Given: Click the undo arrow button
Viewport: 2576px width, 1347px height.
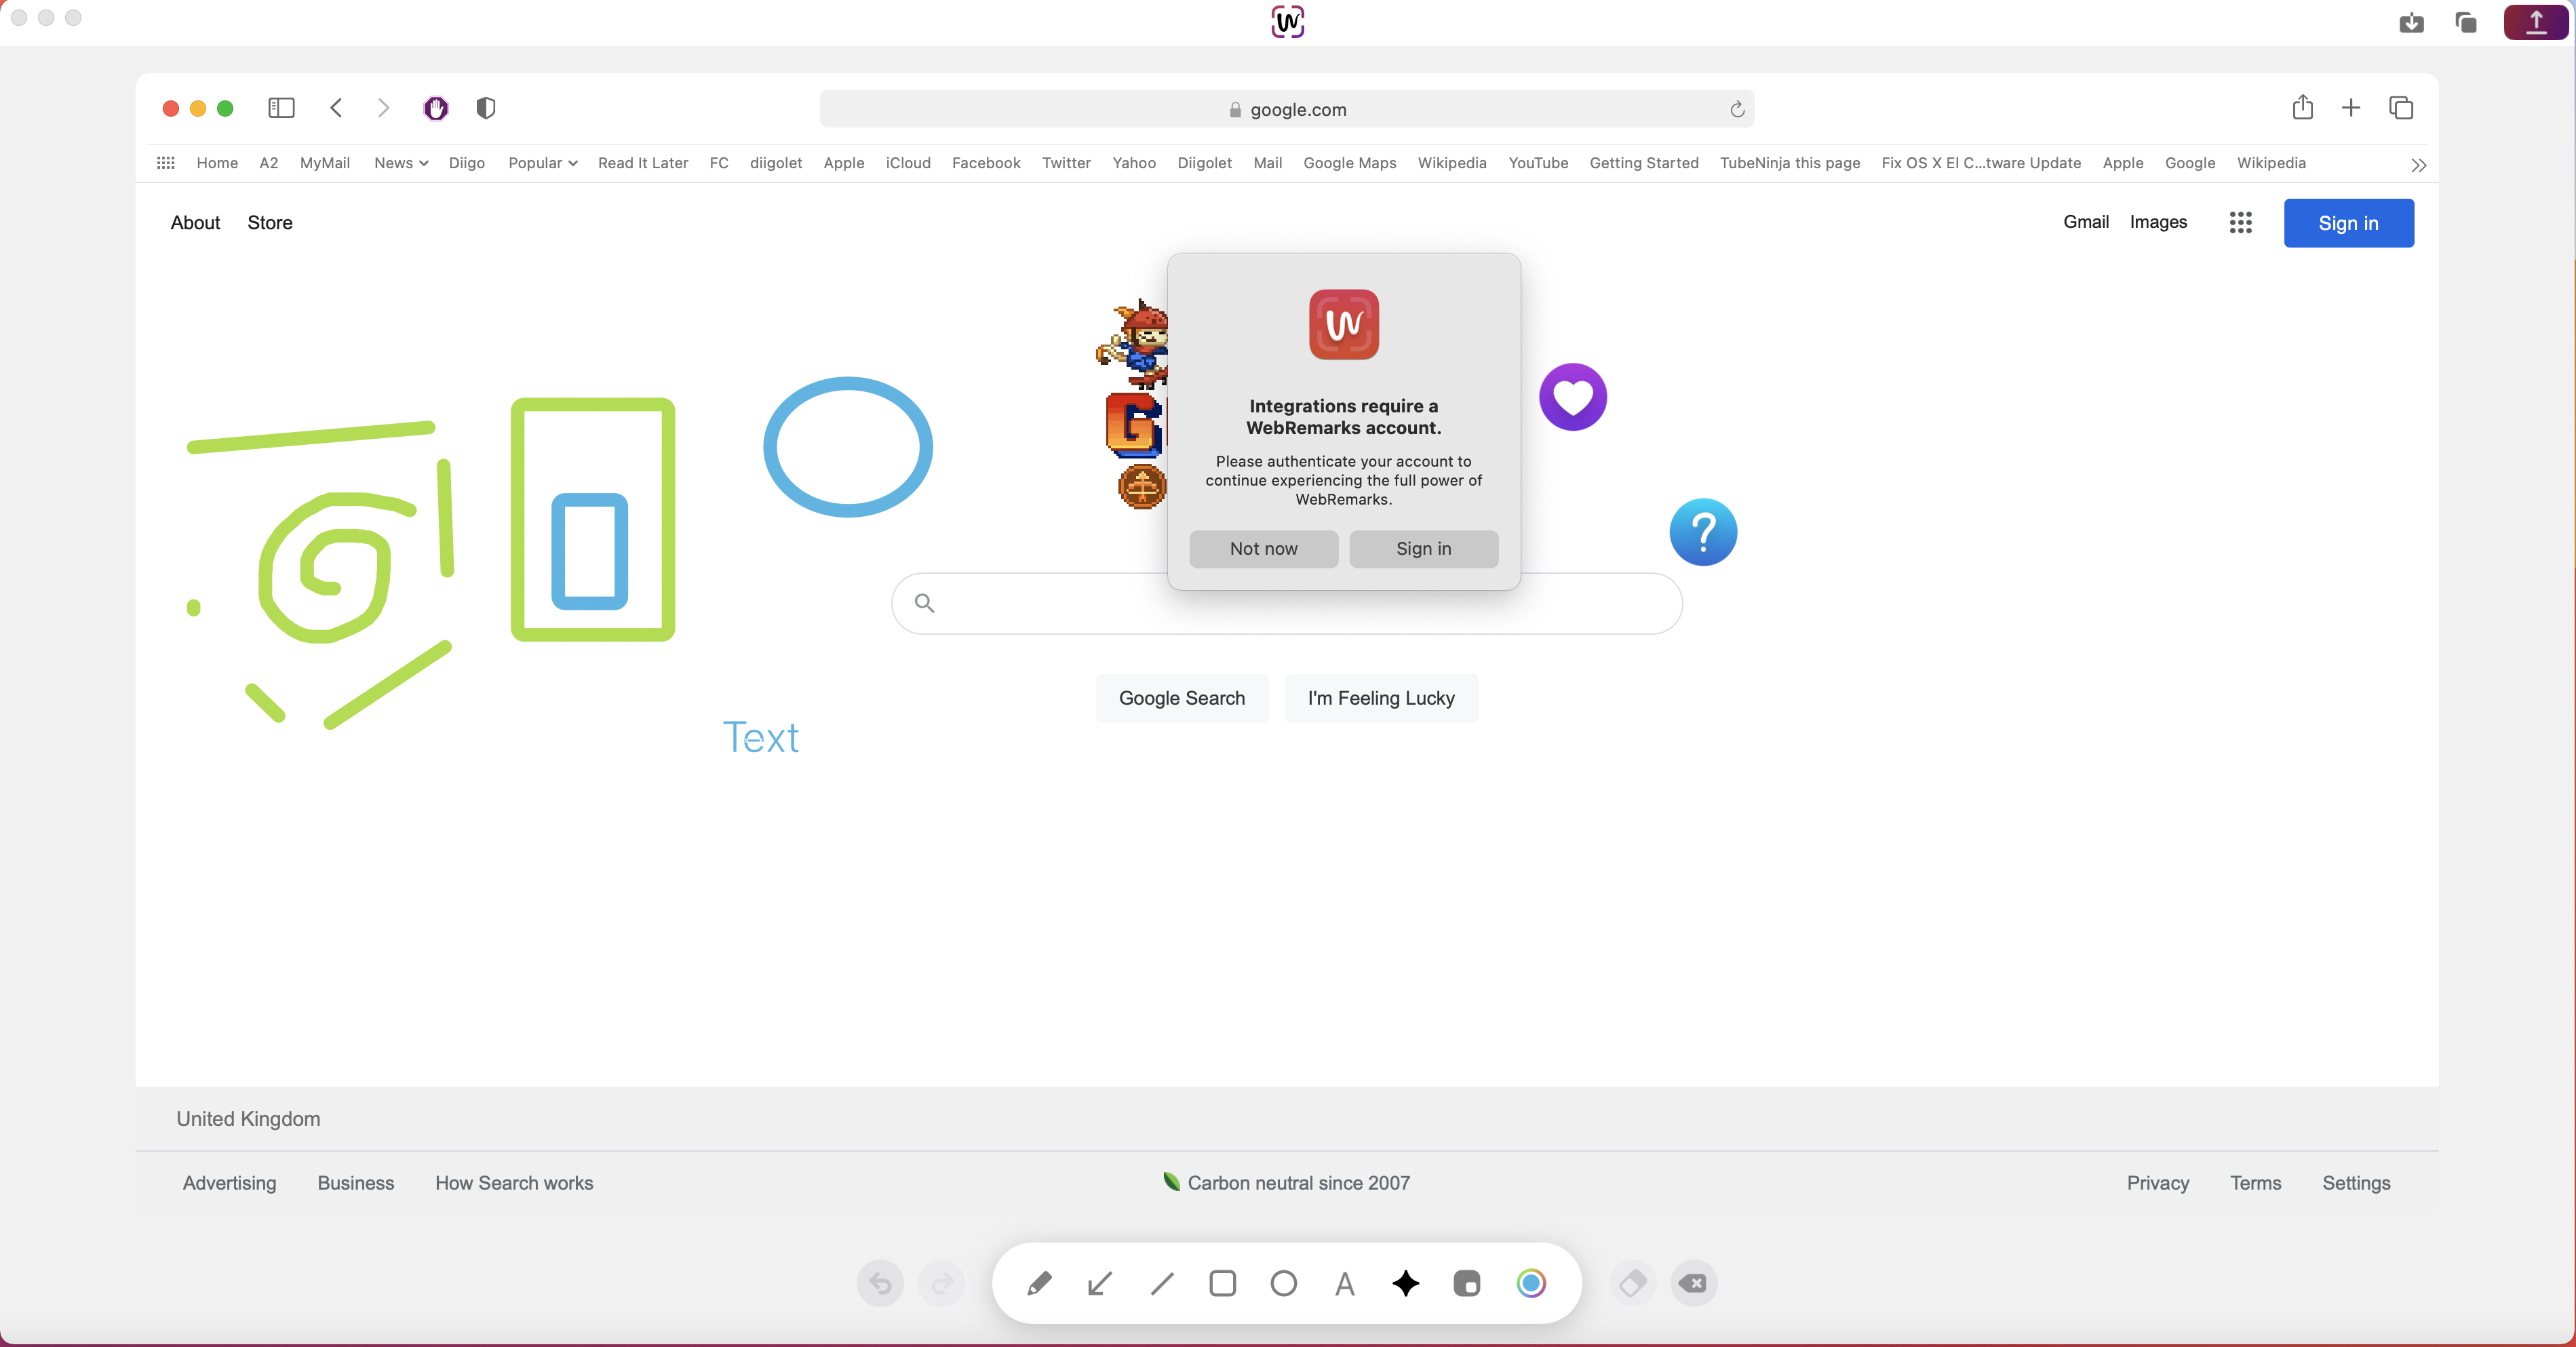Looking at the screenshot, I should pyautogui.click(x=880, y=1283).
